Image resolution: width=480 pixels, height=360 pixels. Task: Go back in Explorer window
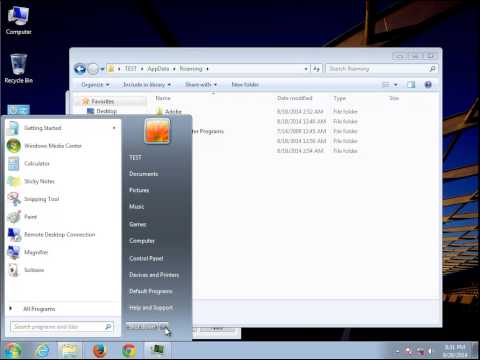80,69
